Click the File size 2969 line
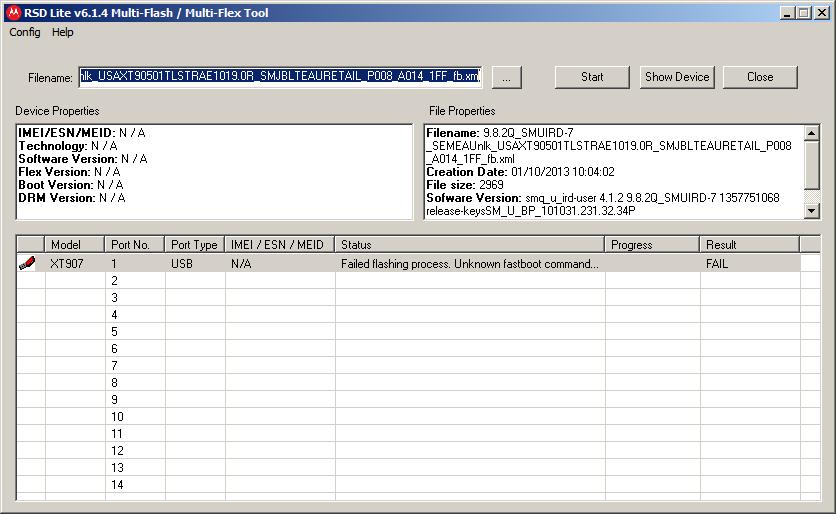 pos(465,185)
